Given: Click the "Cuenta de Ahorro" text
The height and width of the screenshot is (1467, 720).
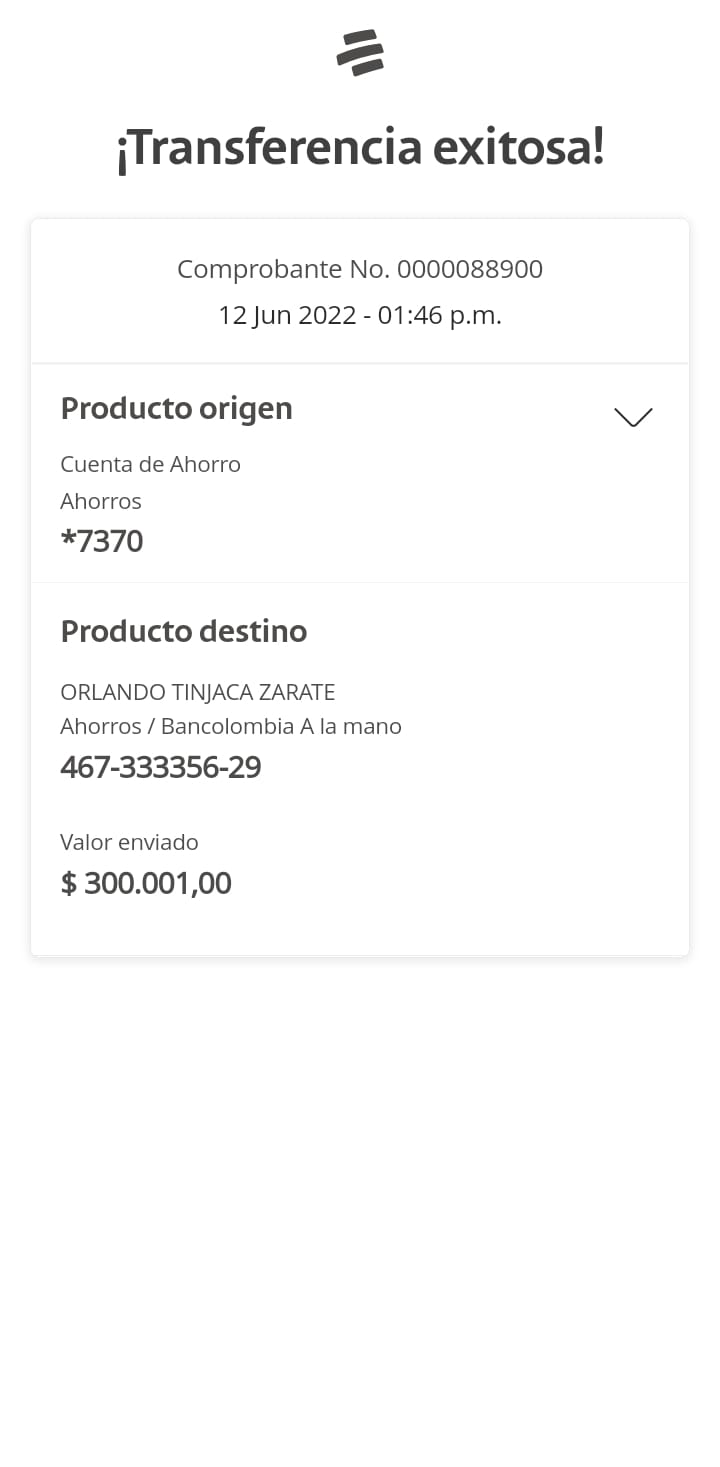Looking at the screenshot, I should 150,464.
